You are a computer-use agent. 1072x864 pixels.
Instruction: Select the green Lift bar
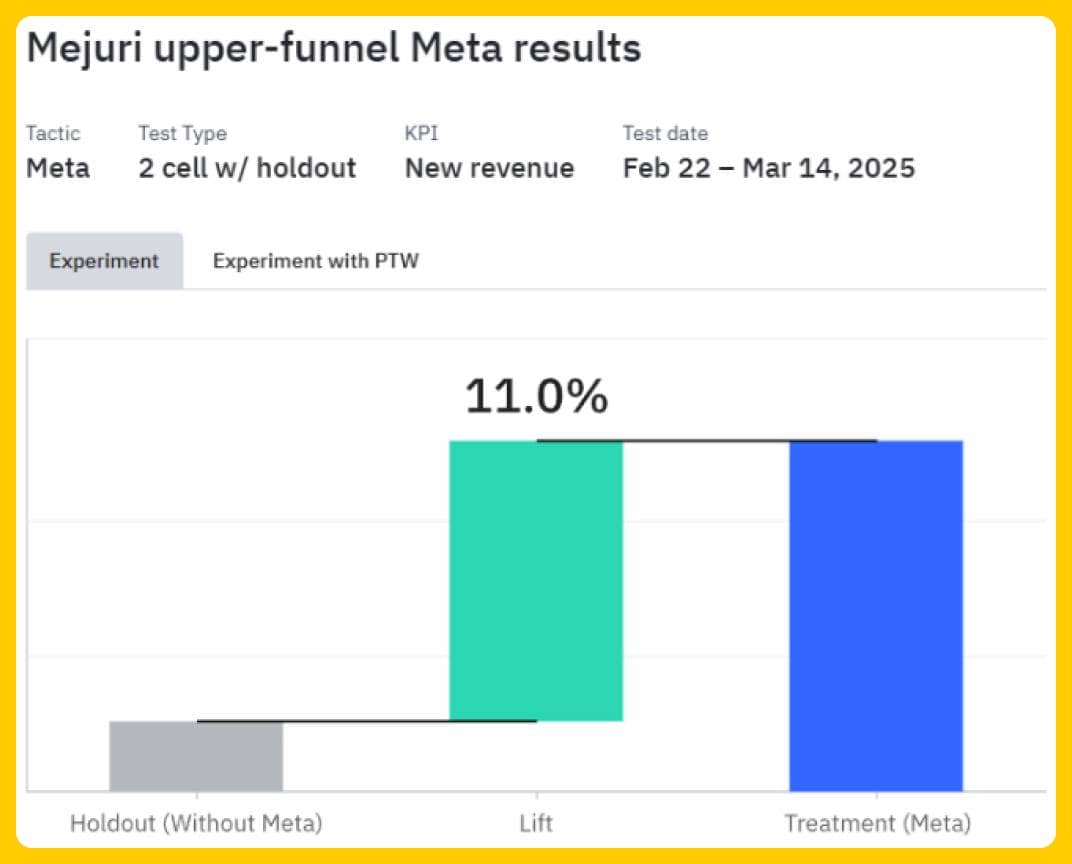click(x=536, y=580)
